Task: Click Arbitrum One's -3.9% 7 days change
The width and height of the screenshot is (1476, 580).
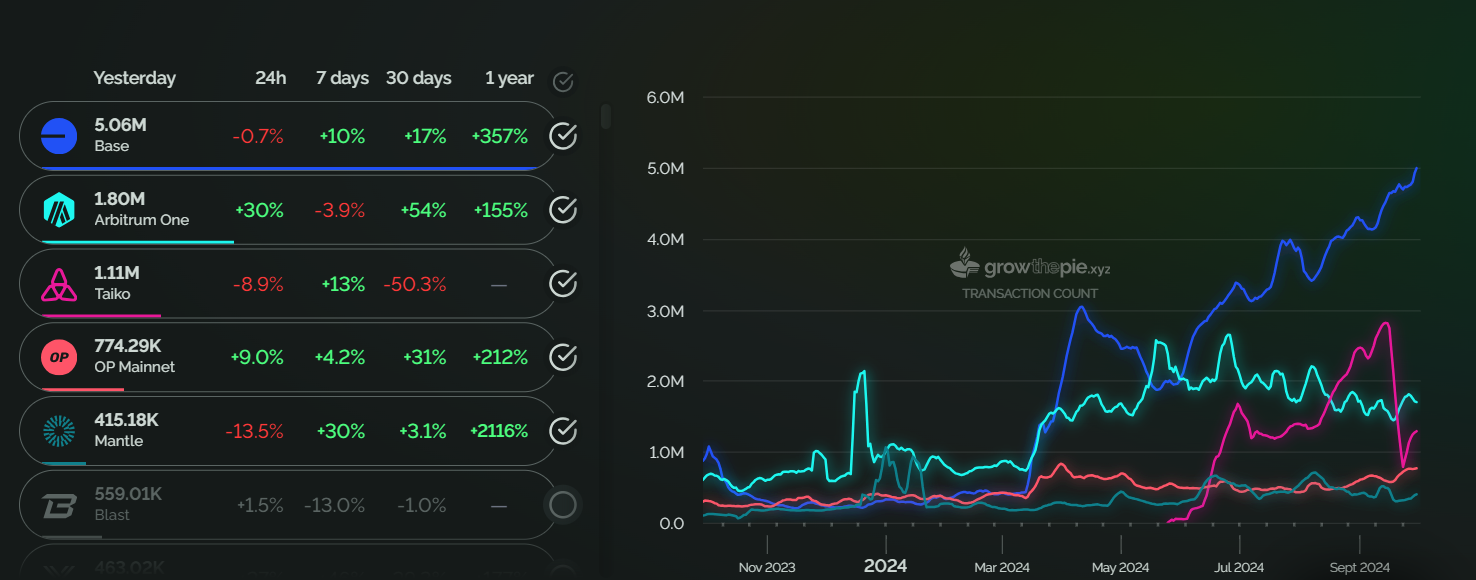Action: click(x=340, y=210)
